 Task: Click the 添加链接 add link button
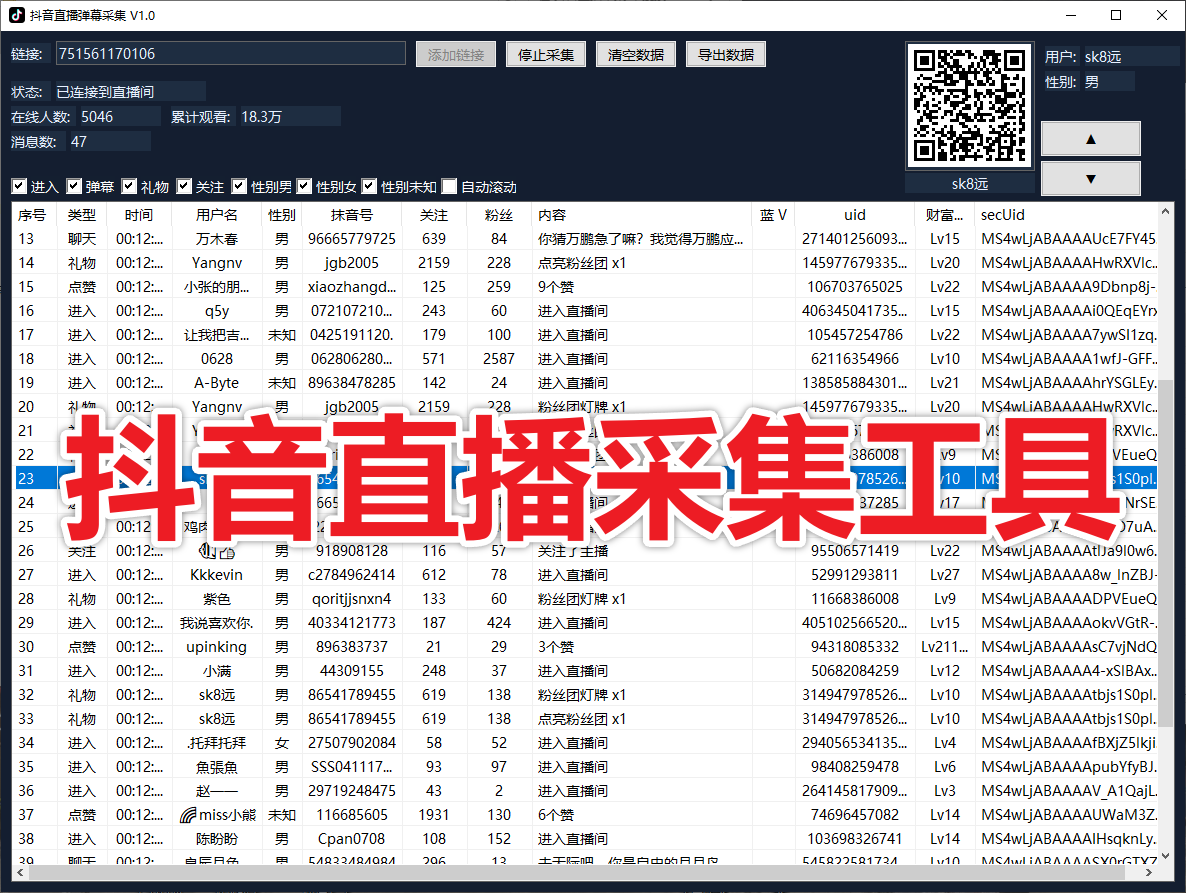[x=455, y=54]
